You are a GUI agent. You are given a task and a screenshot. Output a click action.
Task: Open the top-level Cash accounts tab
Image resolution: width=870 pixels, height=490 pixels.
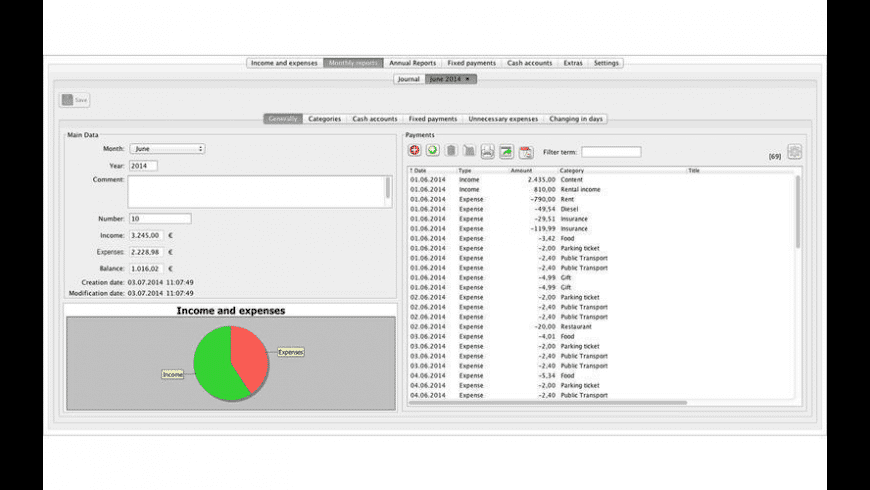tap(529, 63)
